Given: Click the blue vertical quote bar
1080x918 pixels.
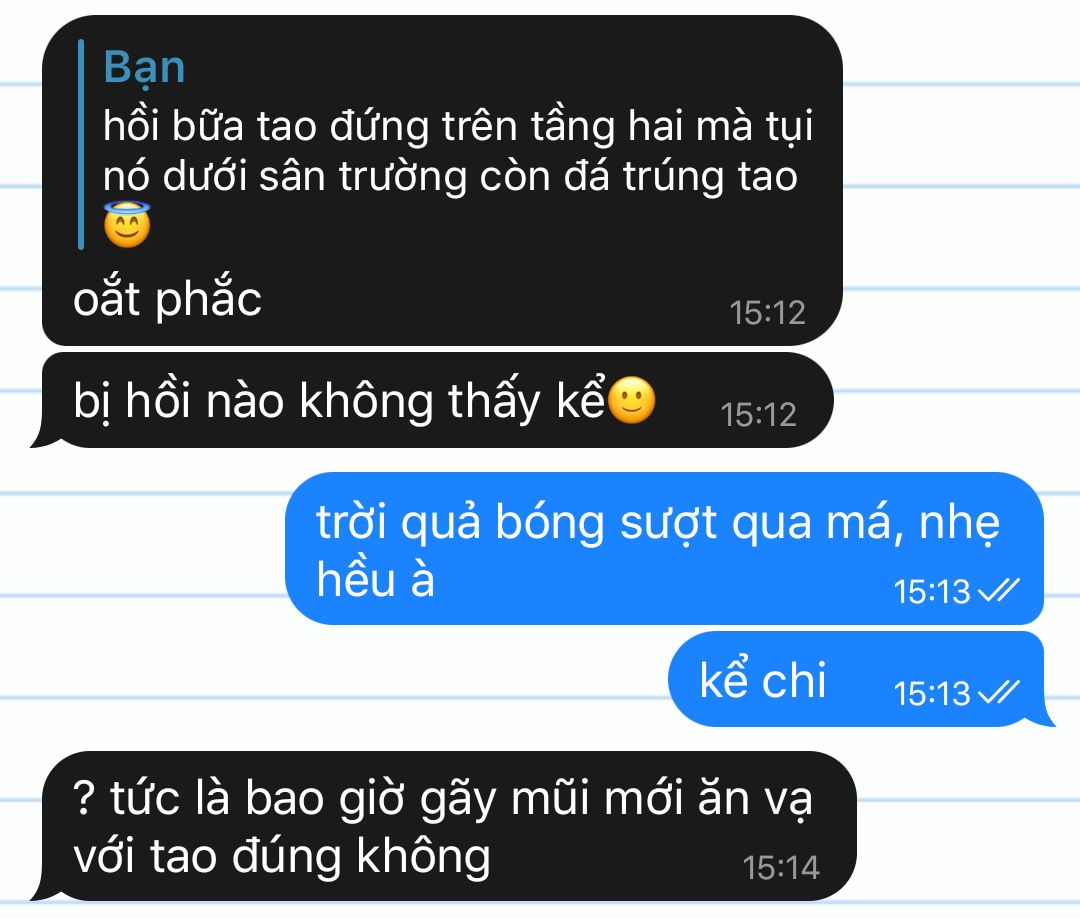Looking at the screenshot, I should pyautogui.click(x=81, y=144).
